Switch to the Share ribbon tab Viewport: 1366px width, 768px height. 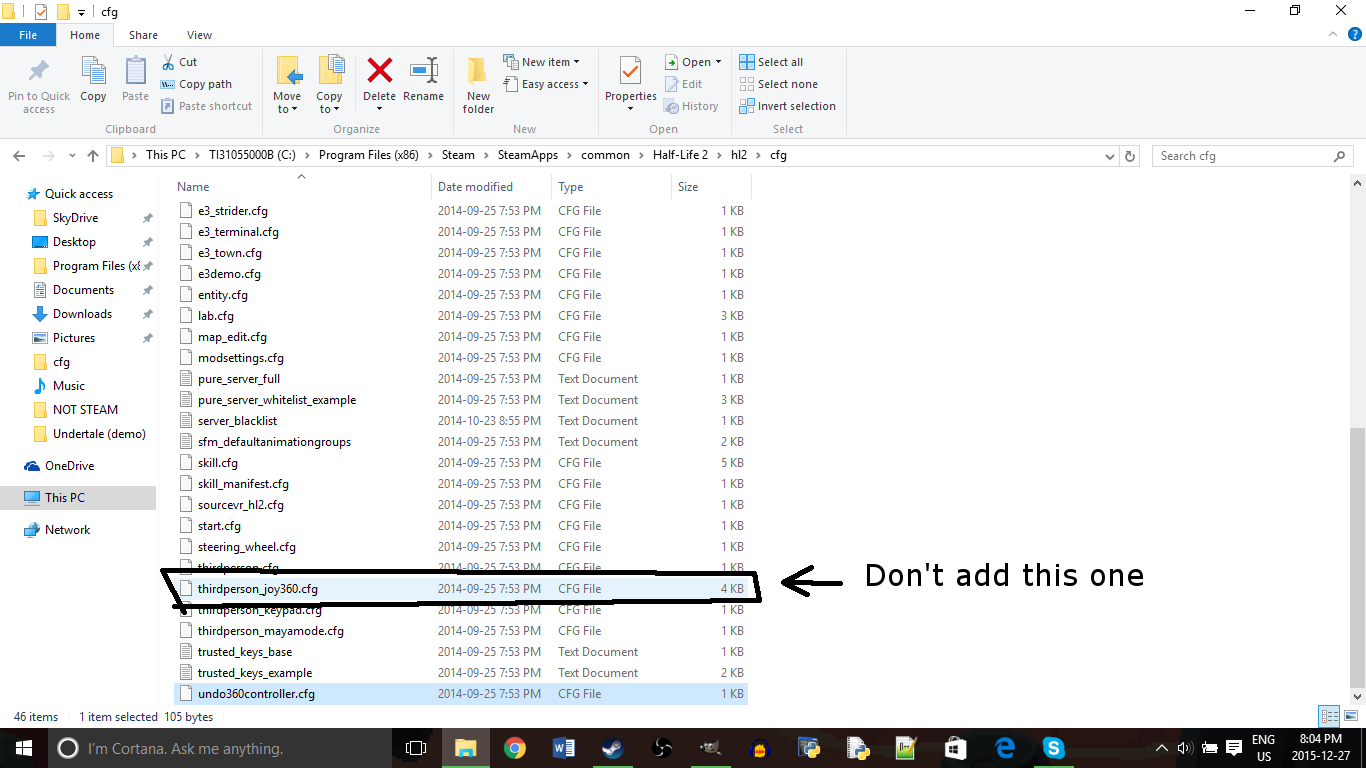[x=143, y=35]
